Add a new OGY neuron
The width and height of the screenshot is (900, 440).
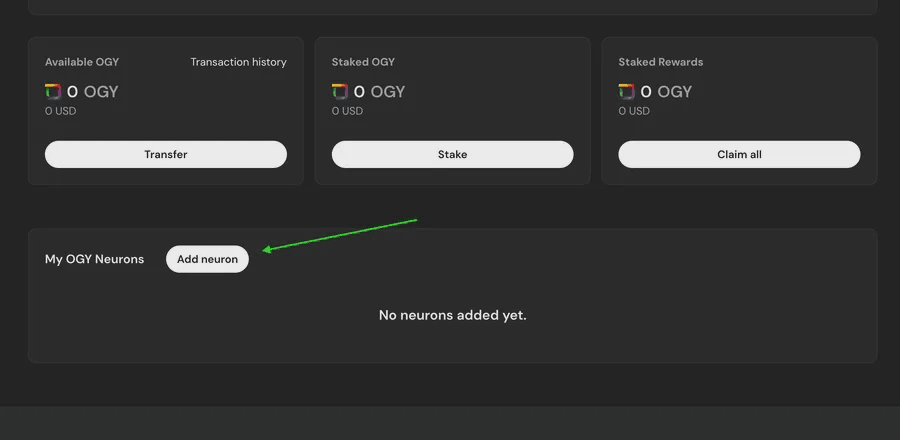[x=207, y=259]
